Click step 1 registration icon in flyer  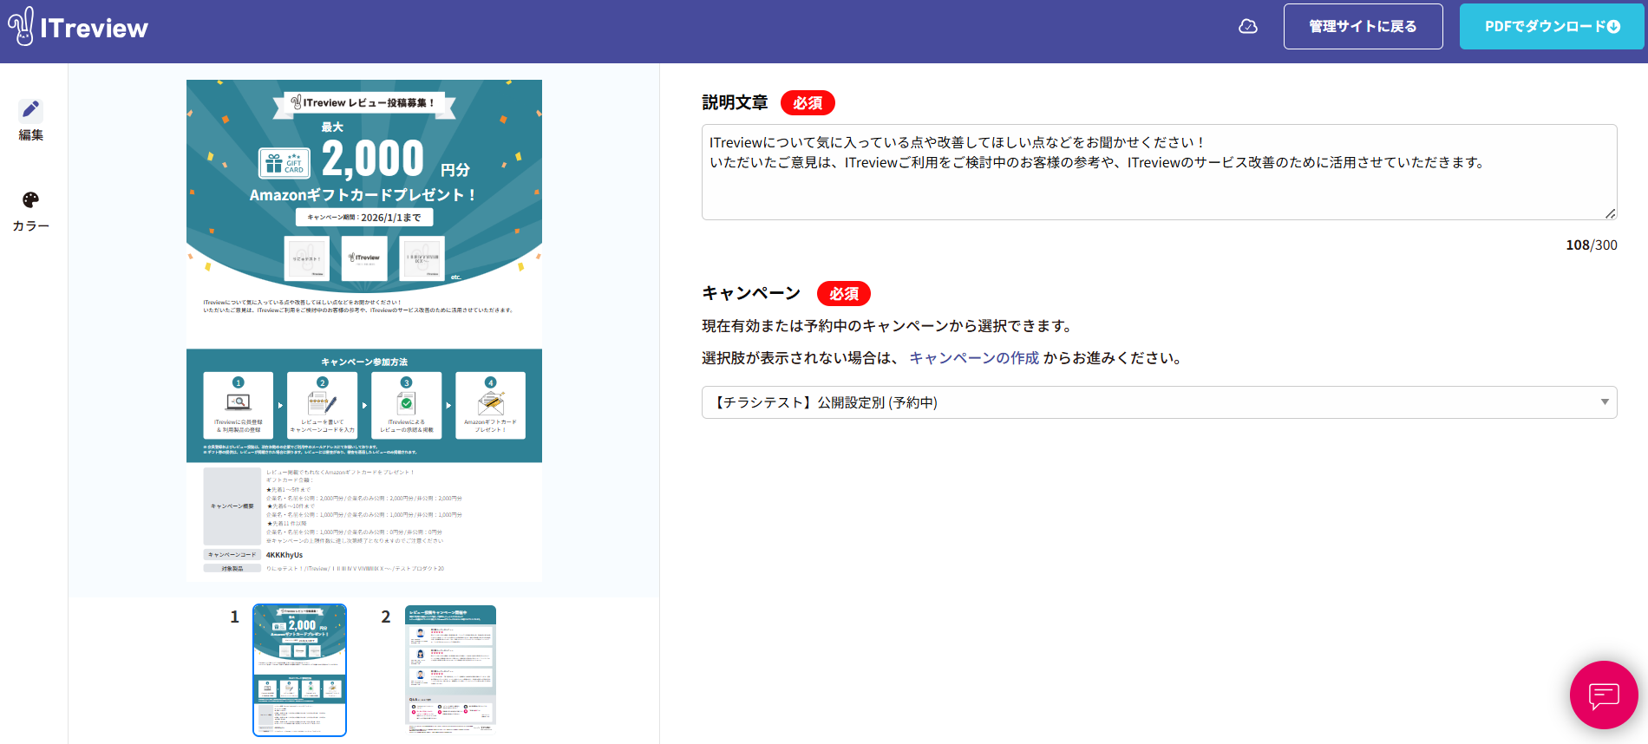coord(238,402)
